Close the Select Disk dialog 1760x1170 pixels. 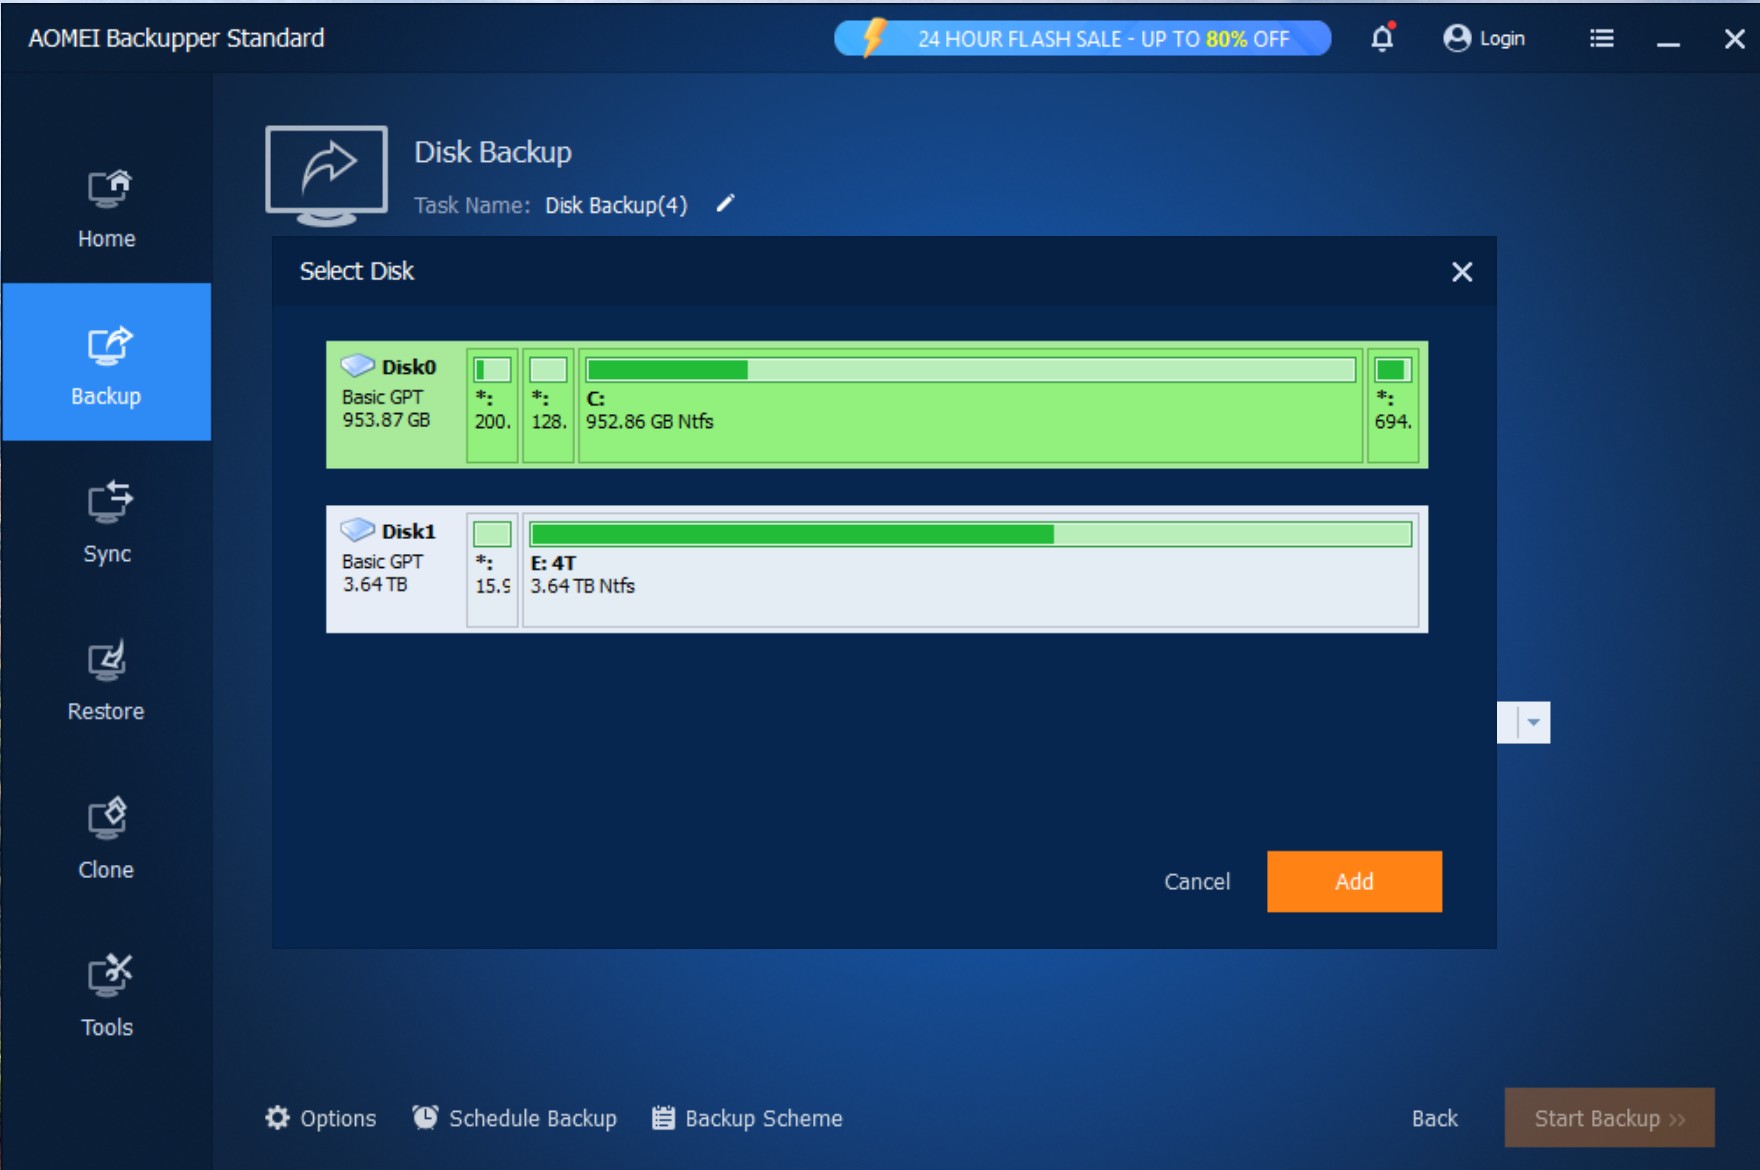click(1462, 272)
